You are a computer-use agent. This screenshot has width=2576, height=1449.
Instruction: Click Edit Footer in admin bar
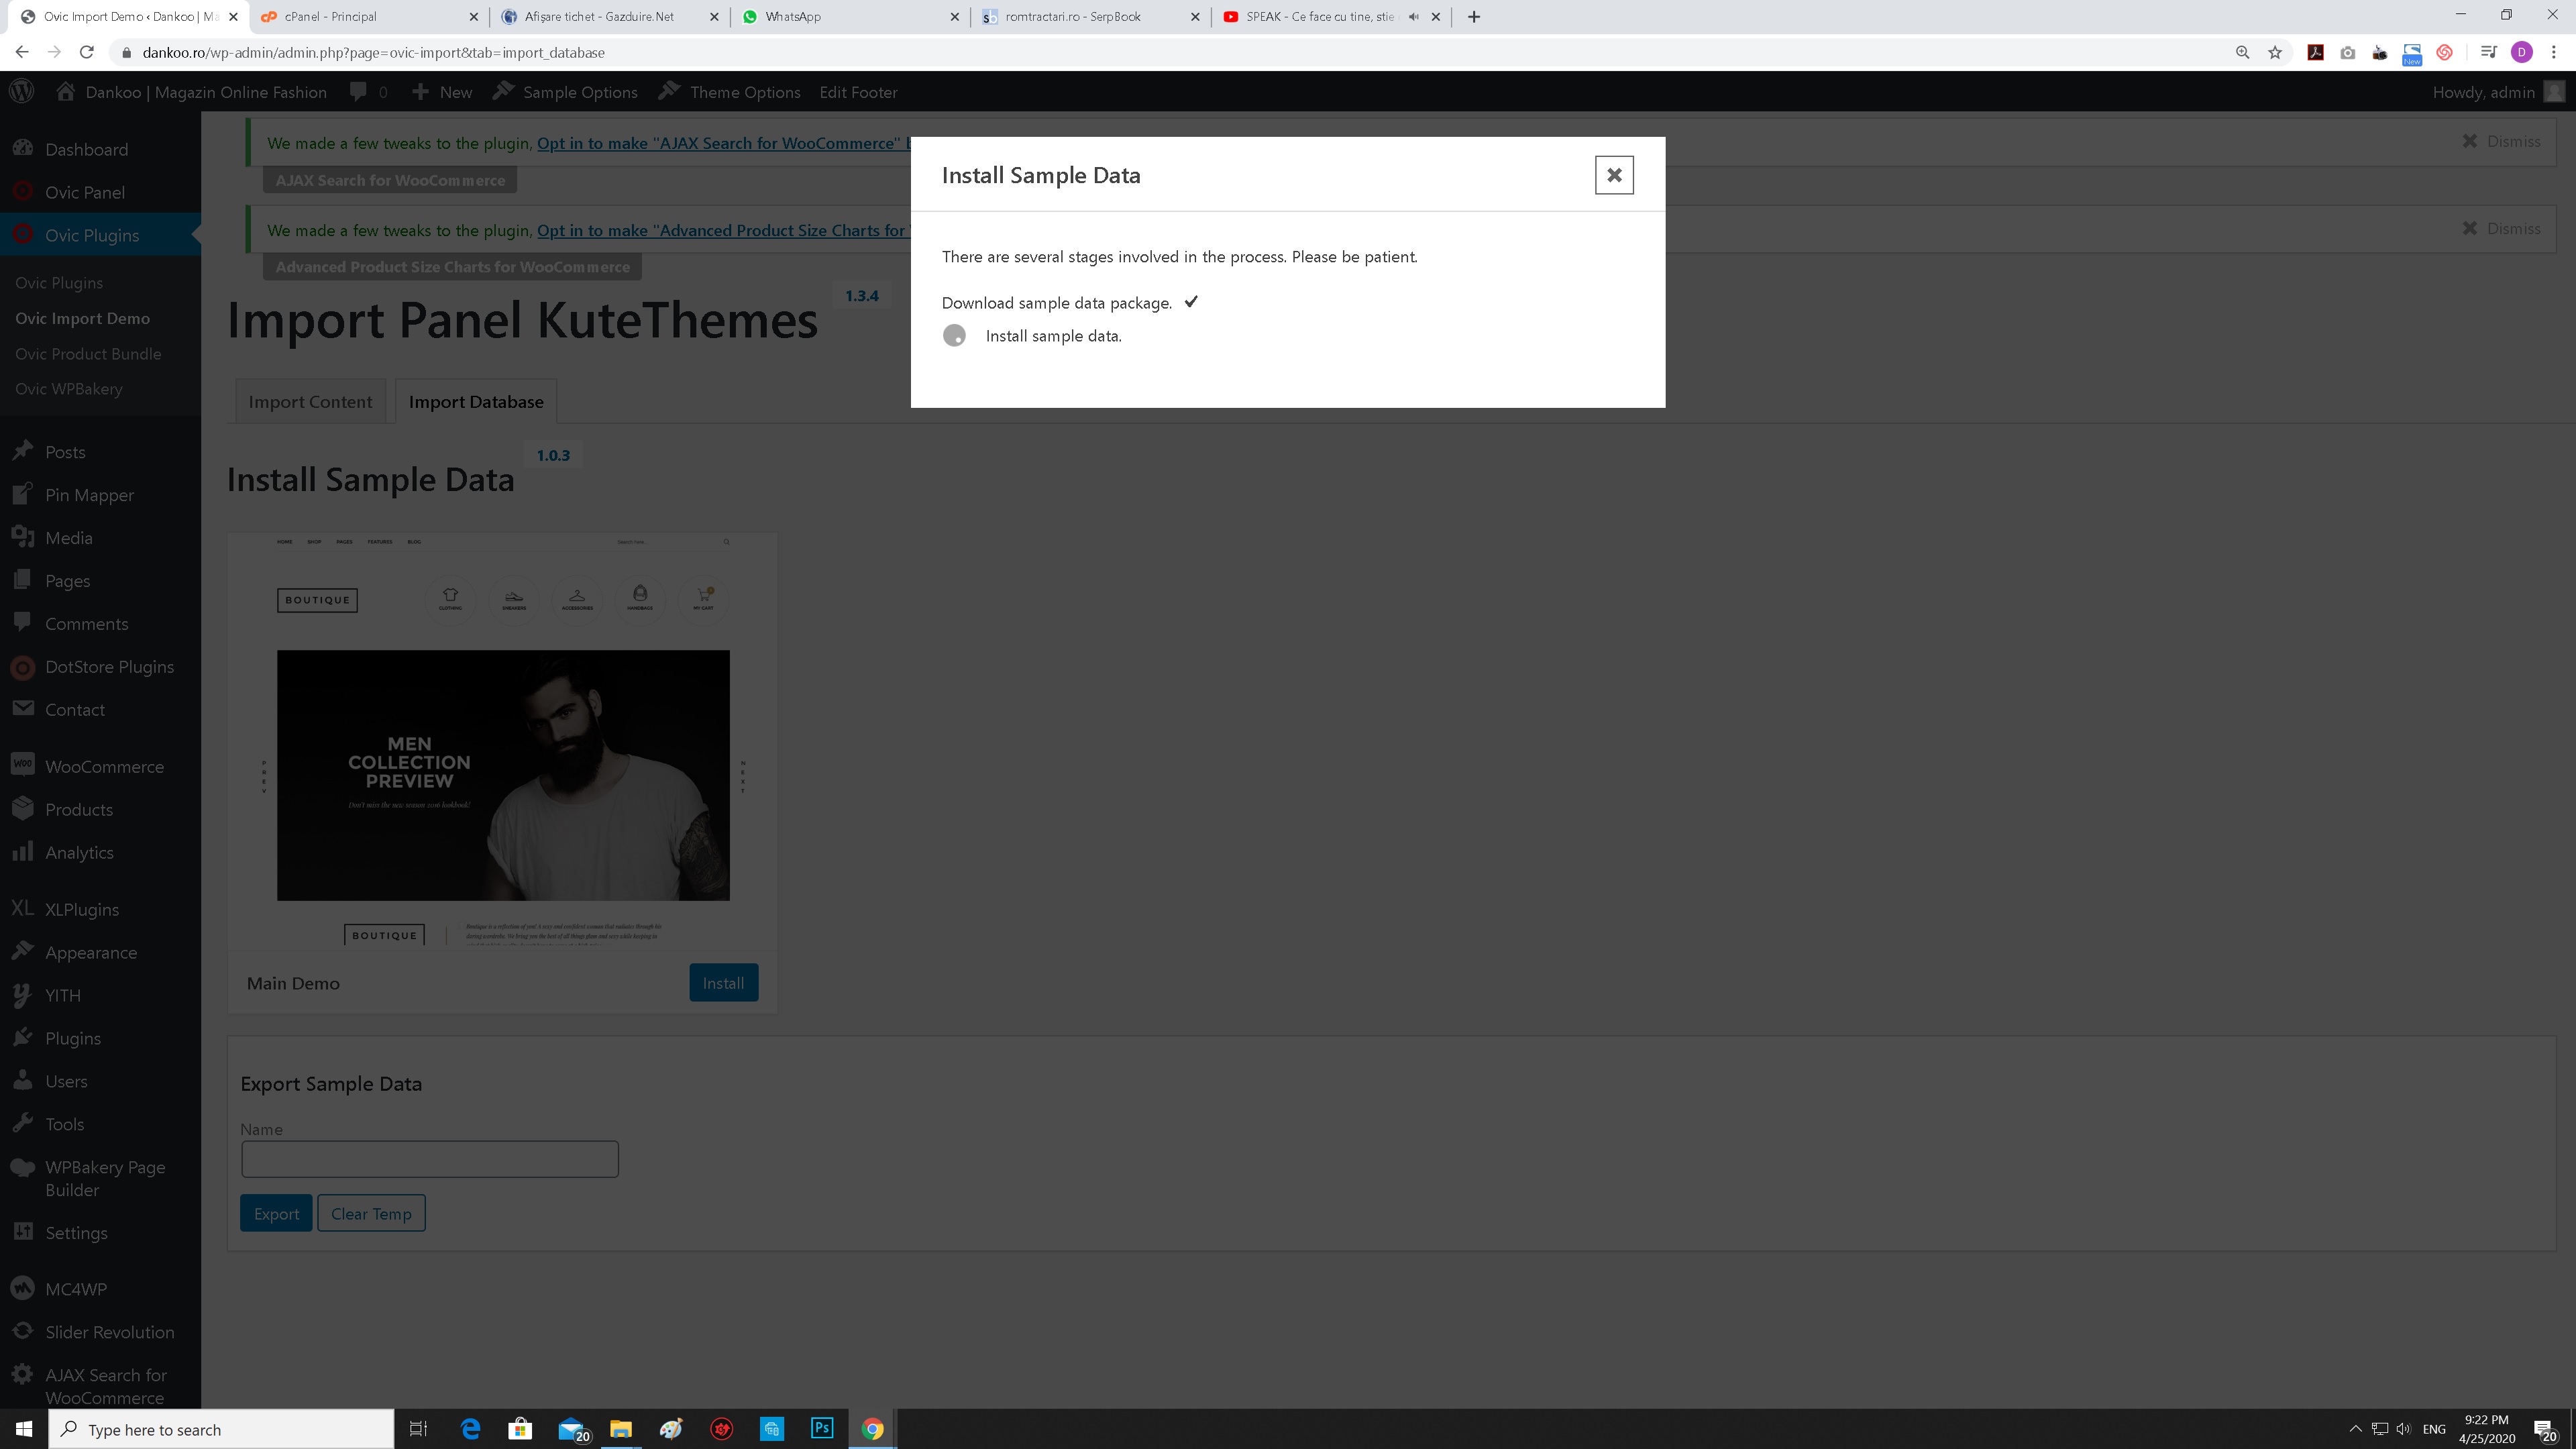click(x=858, y=92)
